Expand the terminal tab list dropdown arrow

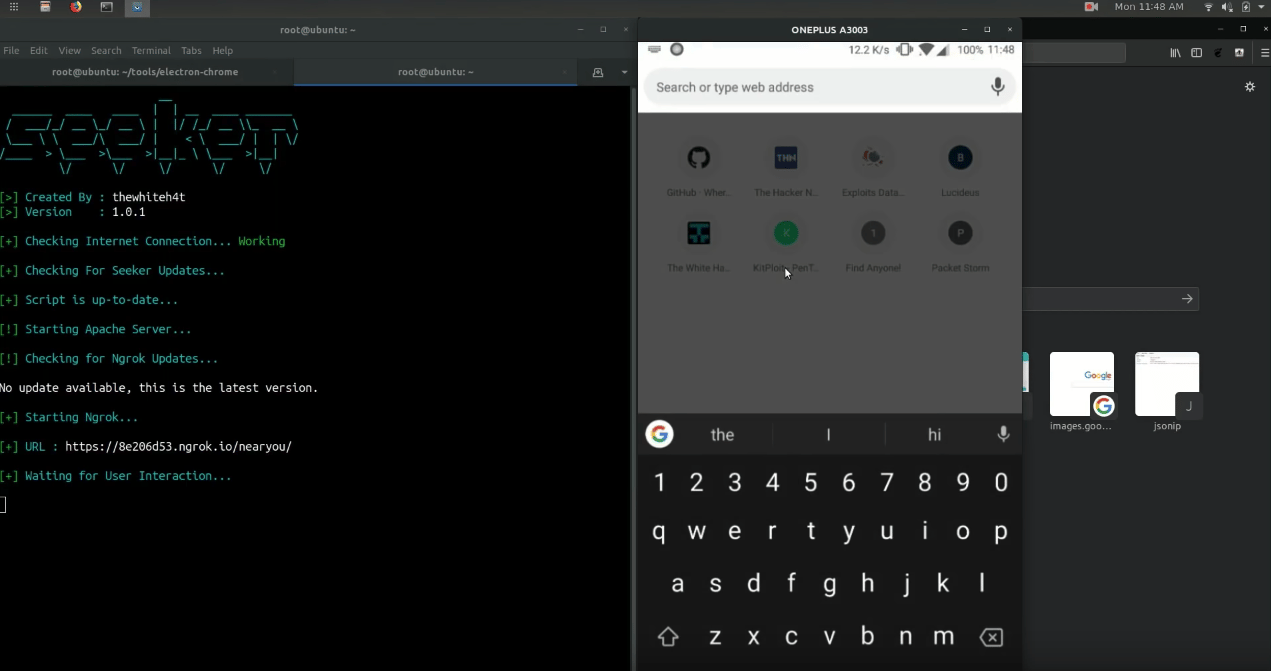625,72
